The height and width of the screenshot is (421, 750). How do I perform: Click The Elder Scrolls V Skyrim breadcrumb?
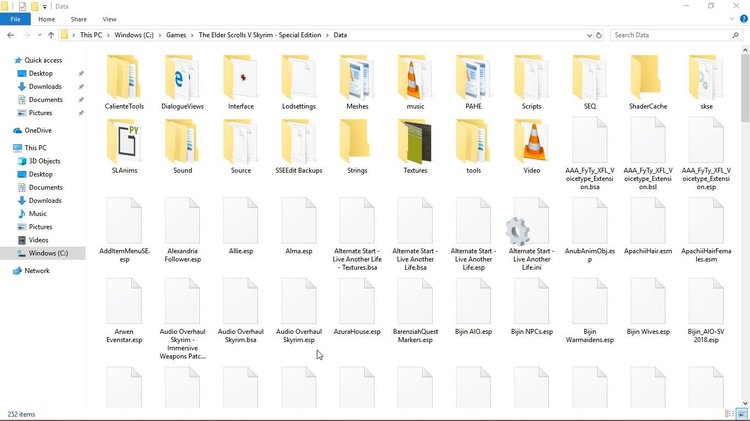tap(260, 35)
